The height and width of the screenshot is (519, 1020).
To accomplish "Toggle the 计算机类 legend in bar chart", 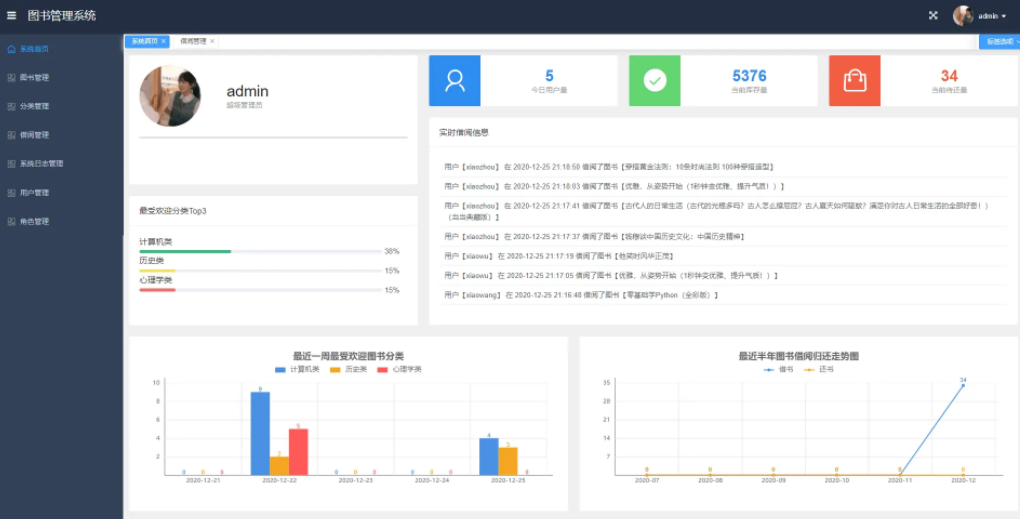I will coord(297,369).
